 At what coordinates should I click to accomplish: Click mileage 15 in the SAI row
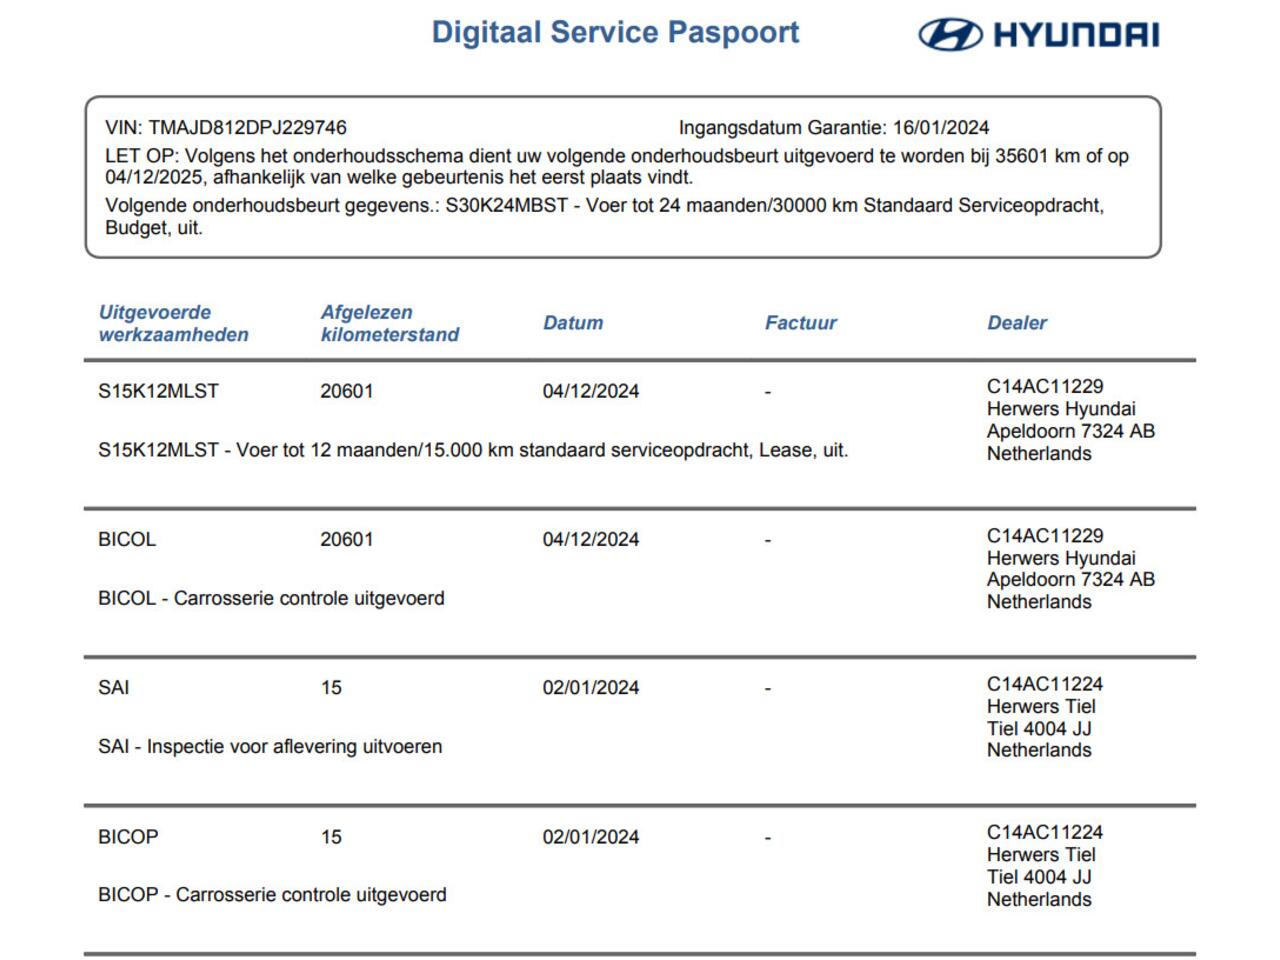(331, 688)
